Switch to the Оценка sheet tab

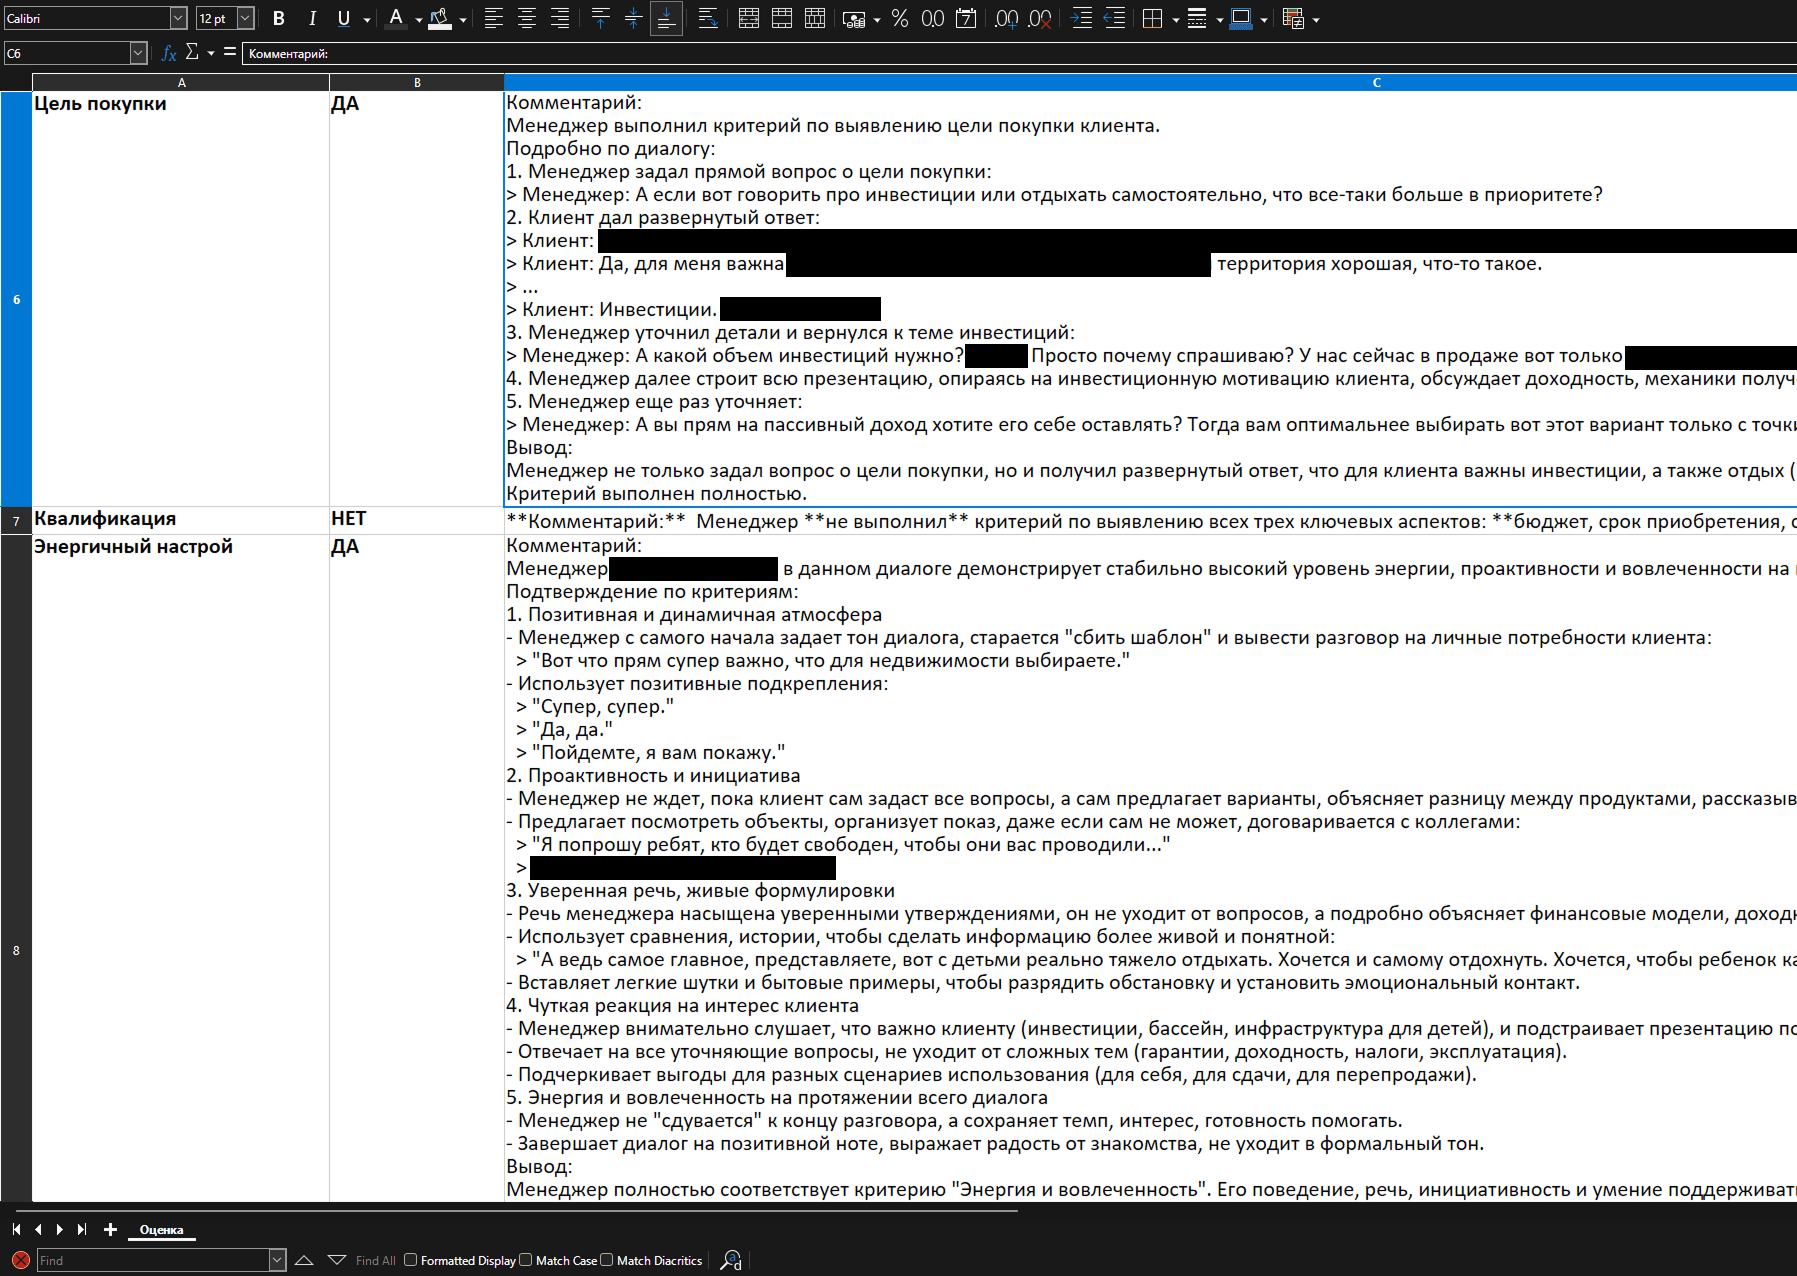(x=161, y=1230)
